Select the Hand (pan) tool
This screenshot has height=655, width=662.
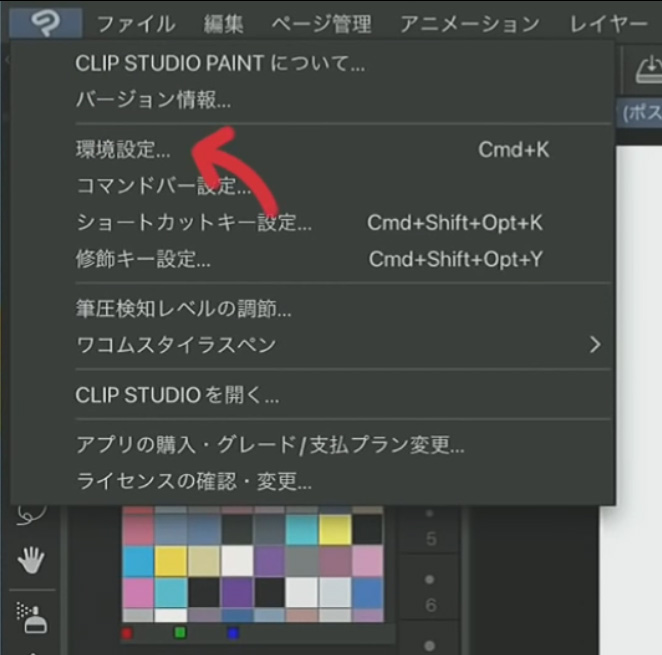tap(32, 560)
